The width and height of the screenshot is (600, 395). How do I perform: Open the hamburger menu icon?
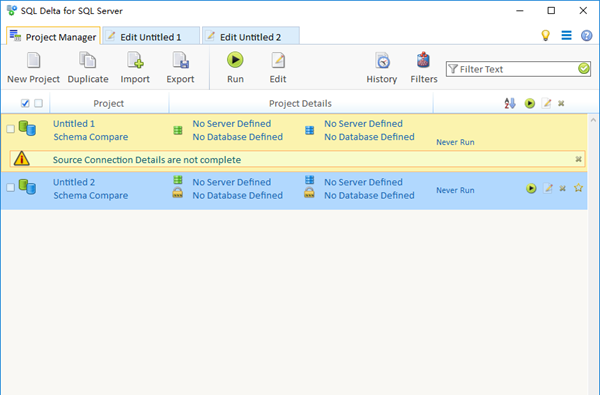566,36
